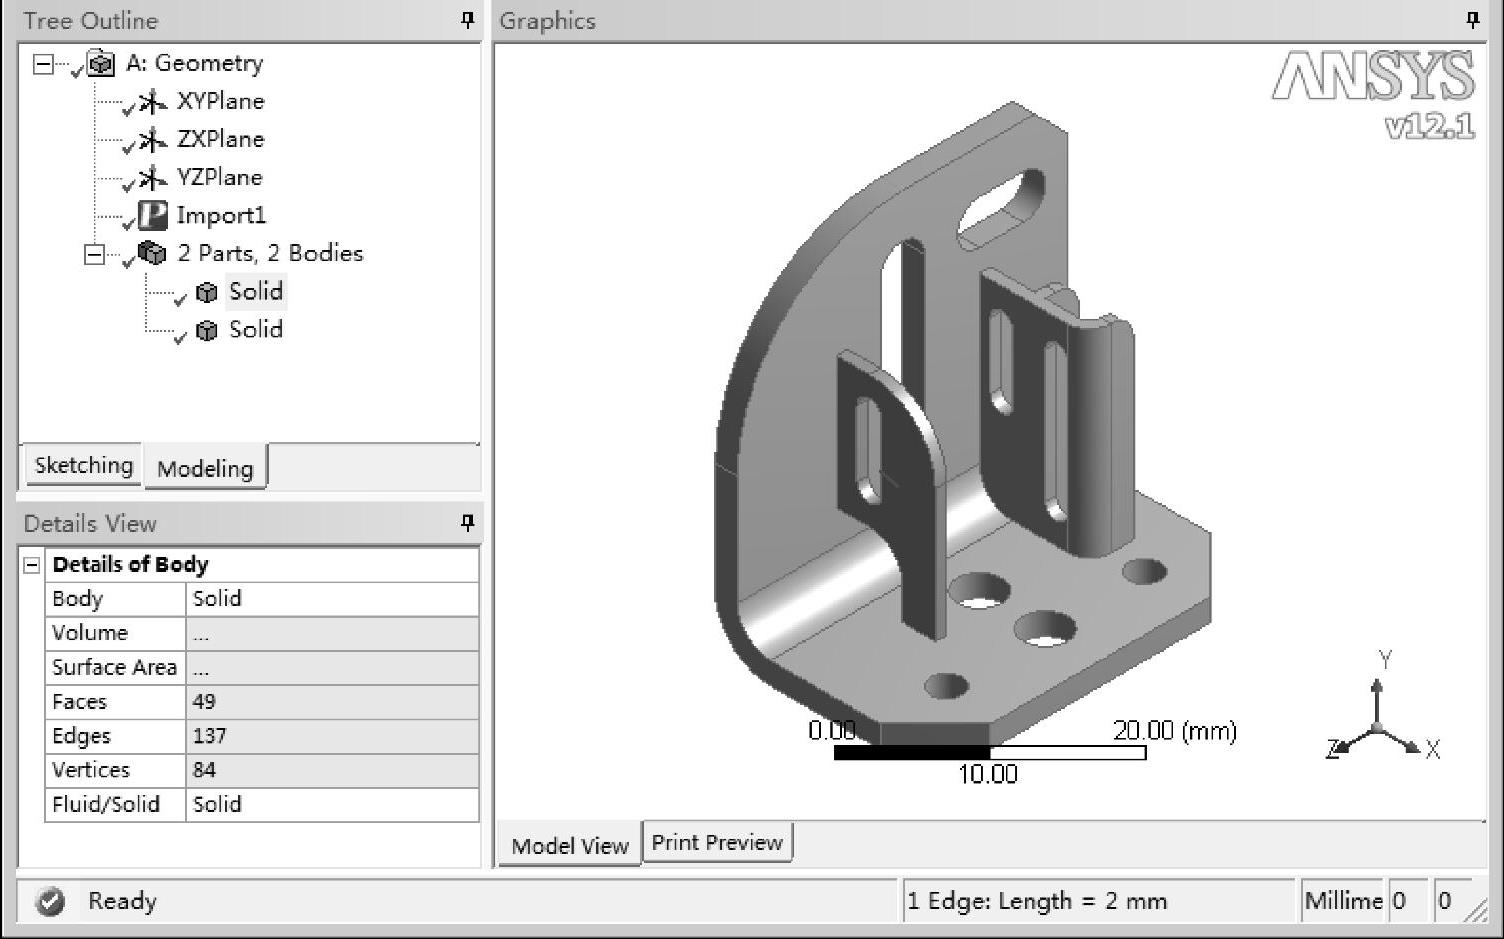Select A: Geometry in the tree

tap(195, 63)
